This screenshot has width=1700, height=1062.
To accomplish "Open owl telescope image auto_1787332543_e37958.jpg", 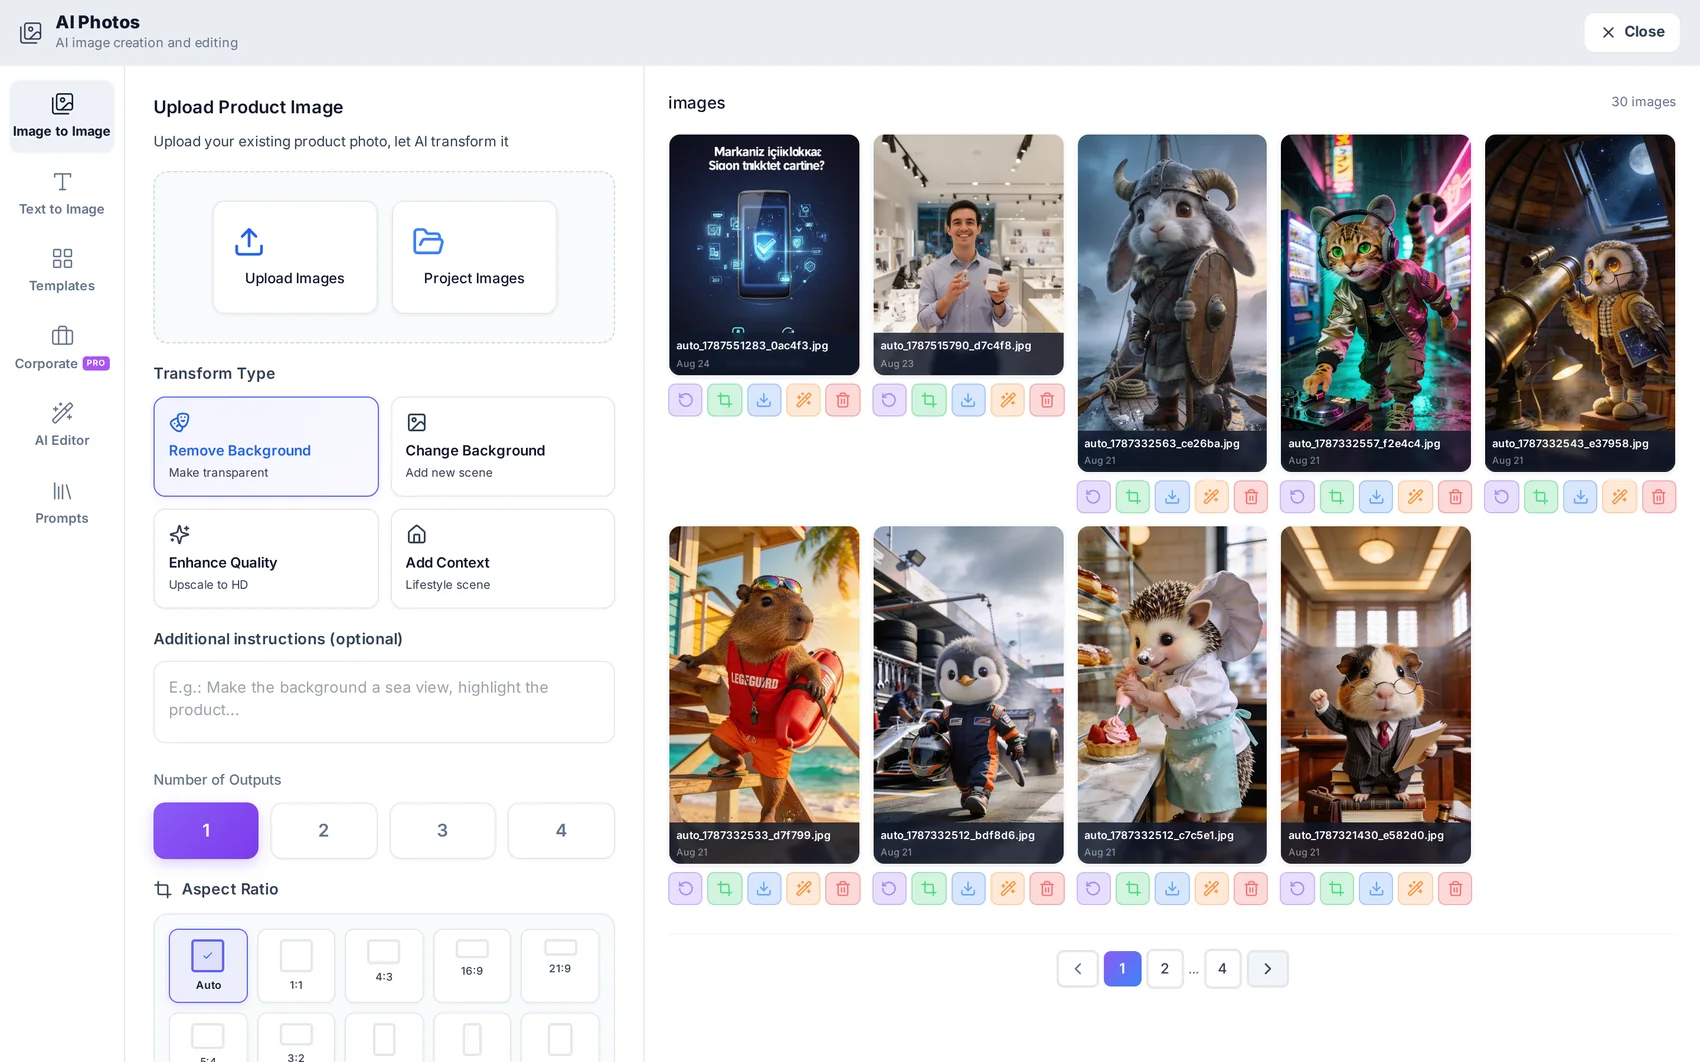I will click(x=1580, y=303).
